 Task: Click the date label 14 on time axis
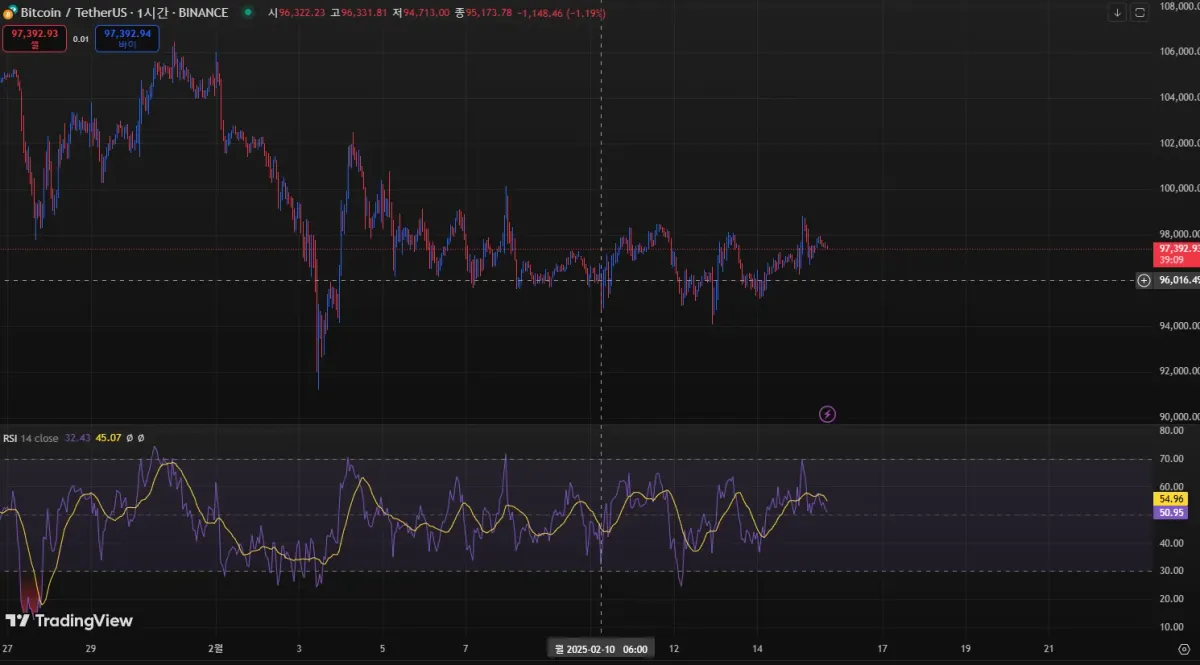click(x=757, y=648)
